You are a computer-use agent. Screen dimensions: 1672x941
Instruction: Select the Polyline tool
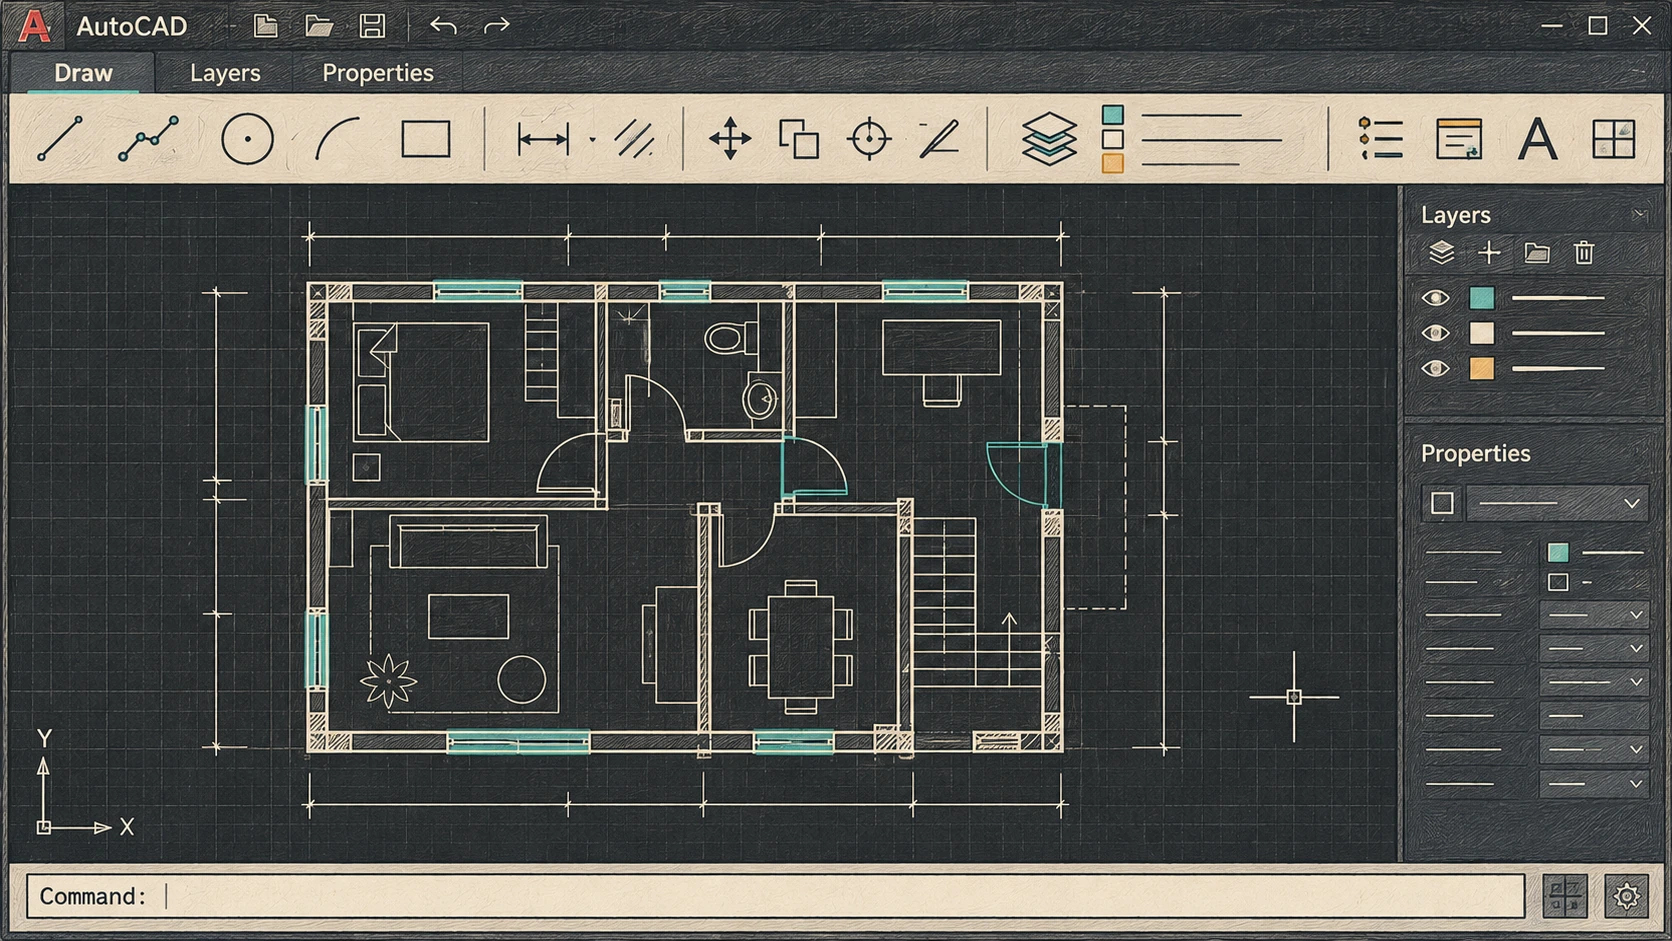pos(148,138)
